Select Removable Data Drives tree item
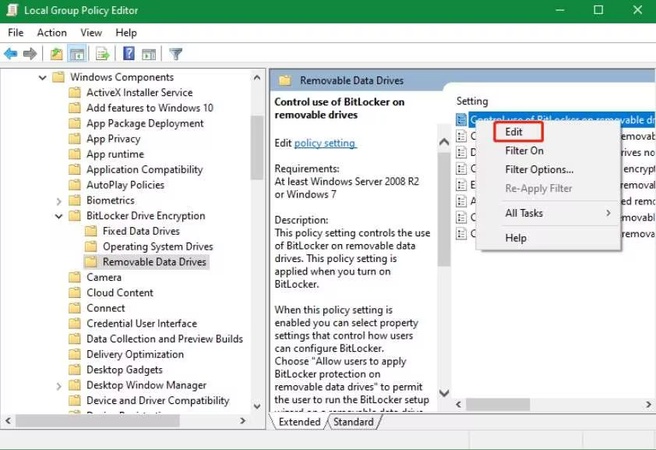 point(154,262)
